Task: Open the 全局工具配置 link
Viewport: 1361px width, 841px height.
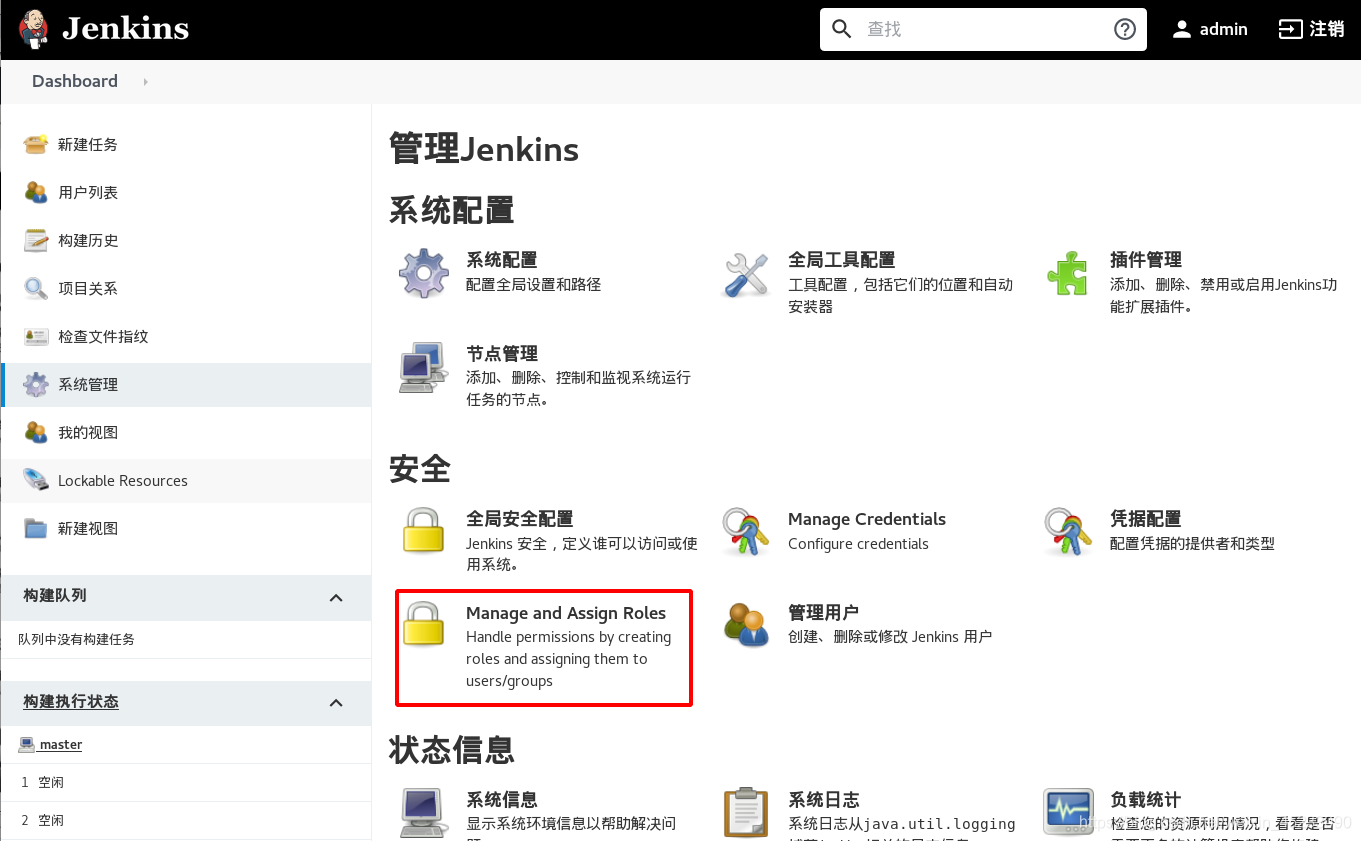Action: (842, 260)
